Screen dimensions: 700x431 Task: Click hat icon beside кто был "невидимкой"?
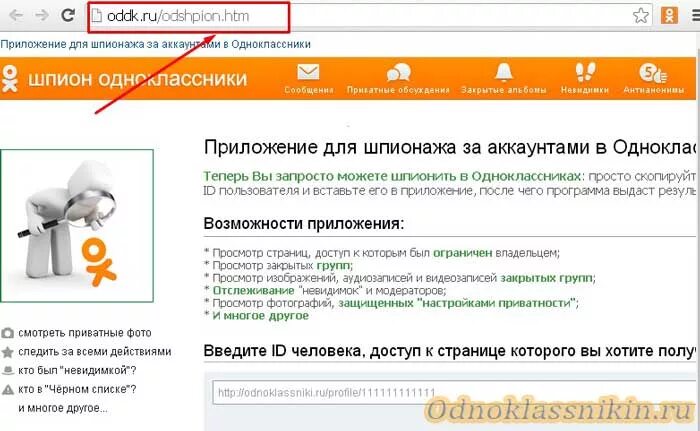click(x=7, y=371)
